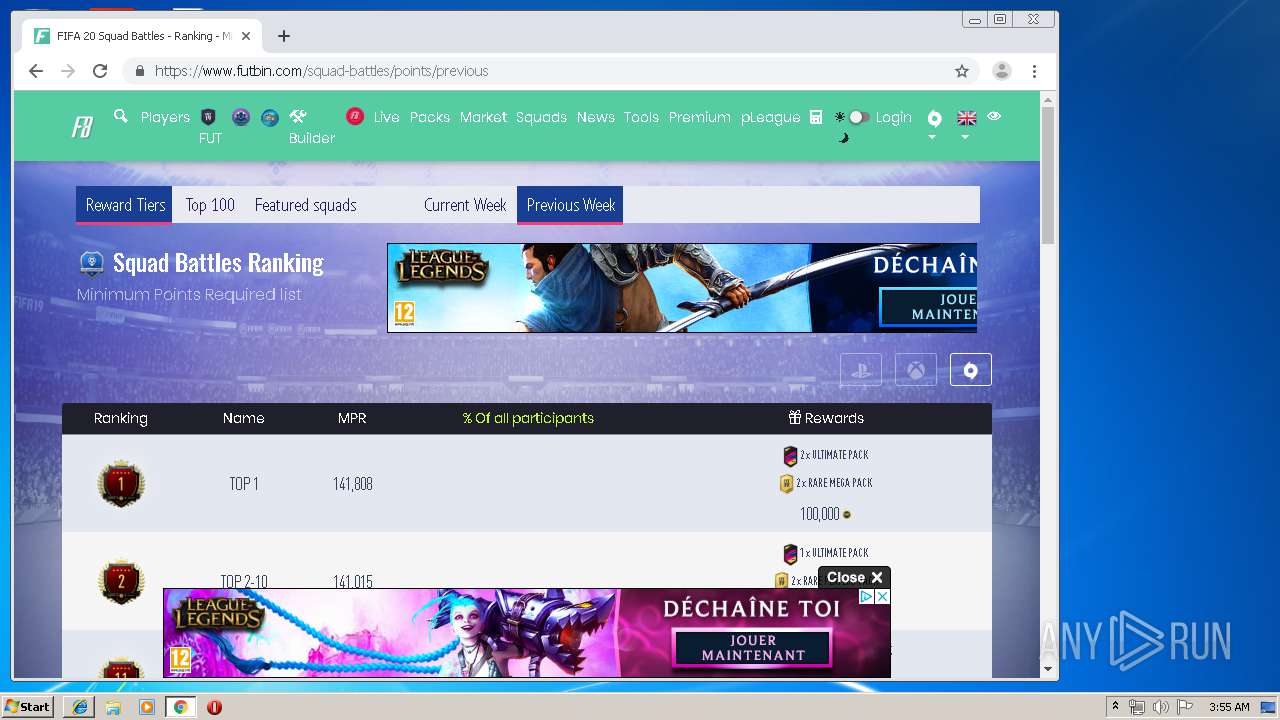Open the Reward Tiers tab
The width and height of the screenshot is (1280, 720).
(125, 205)
